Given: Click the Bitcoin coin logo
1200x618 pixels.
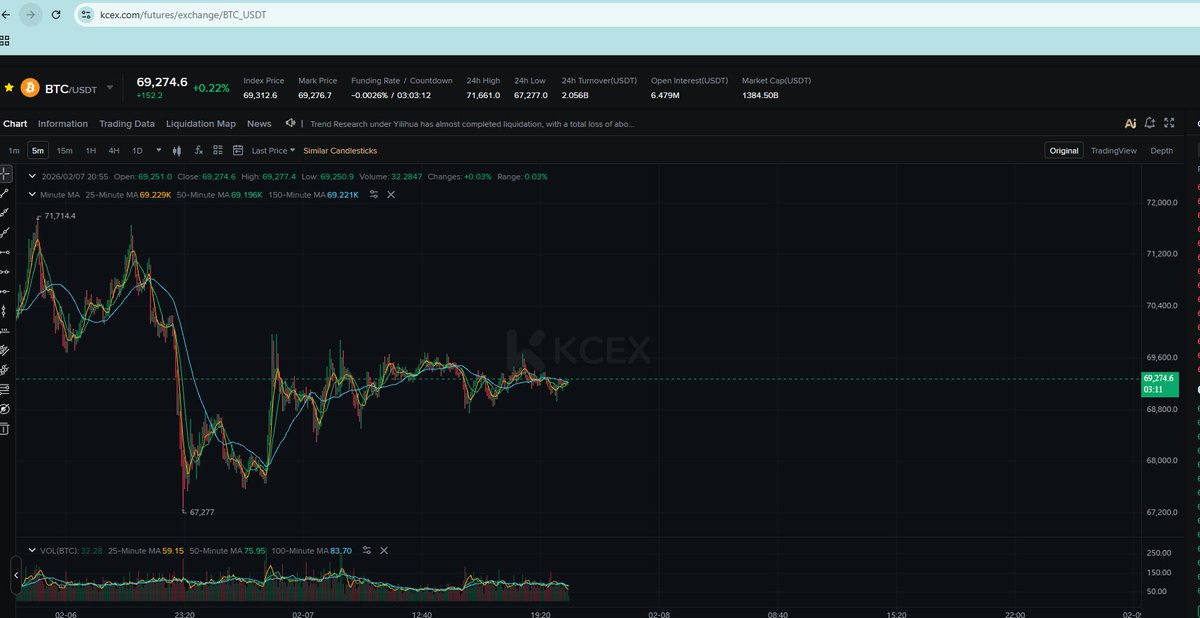Looking at the screenshot, I should pos(29,88).
